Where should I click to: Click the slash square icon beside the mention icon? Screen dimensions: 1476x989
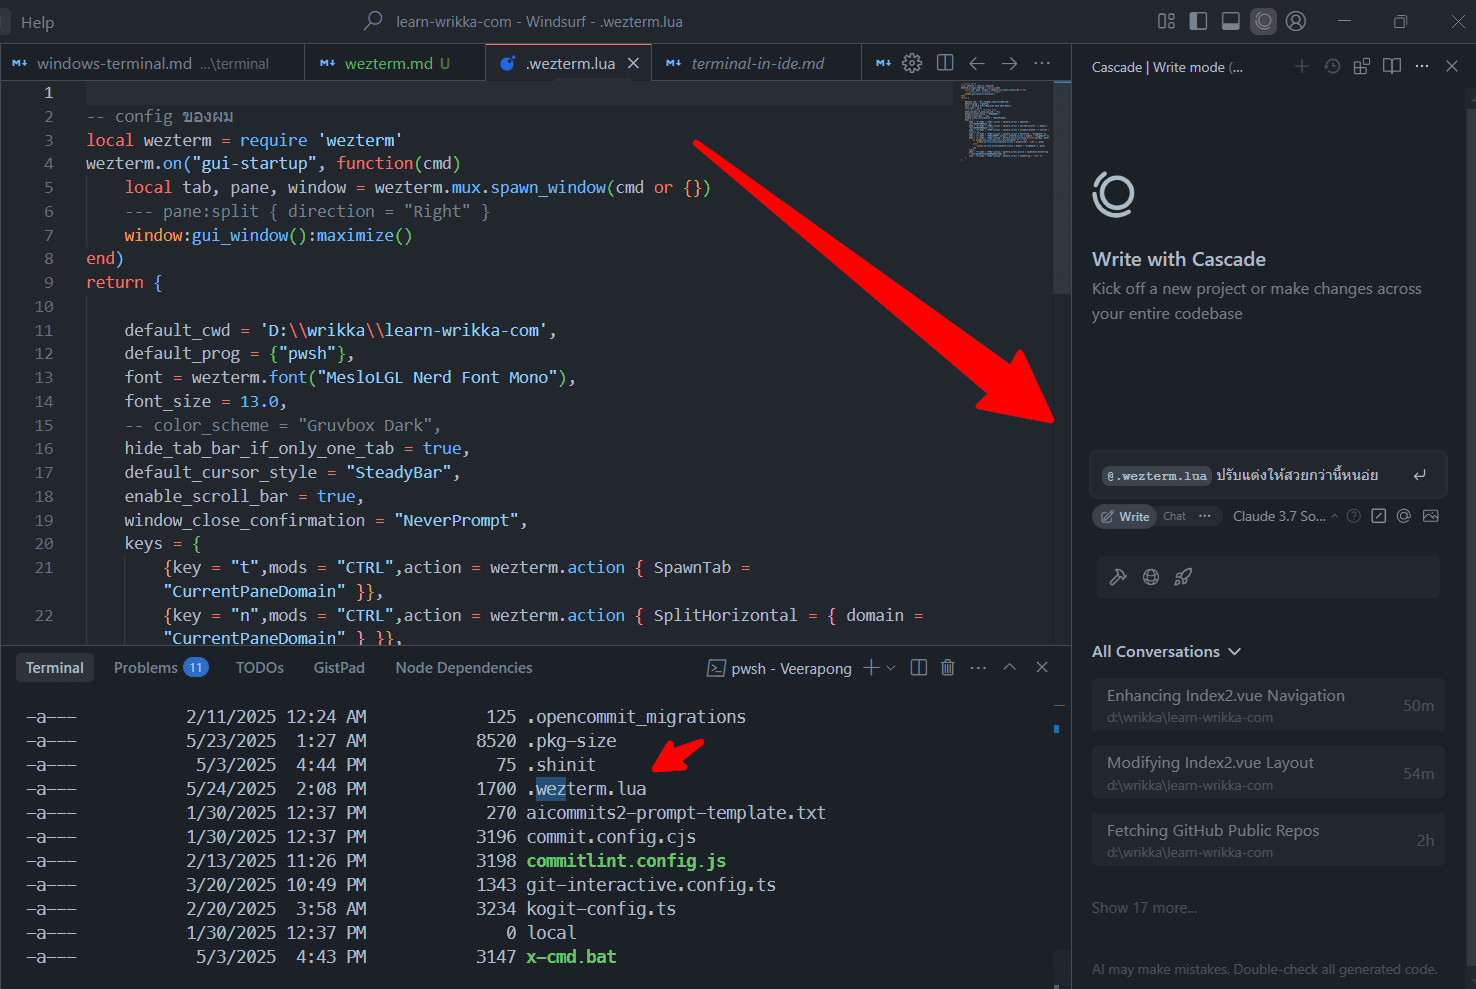[x=1379, y=516]
